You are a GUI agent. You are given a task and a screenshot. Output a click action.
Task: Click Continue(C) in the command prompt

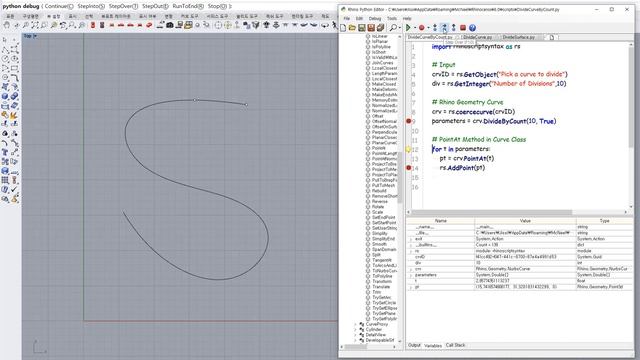59,6
